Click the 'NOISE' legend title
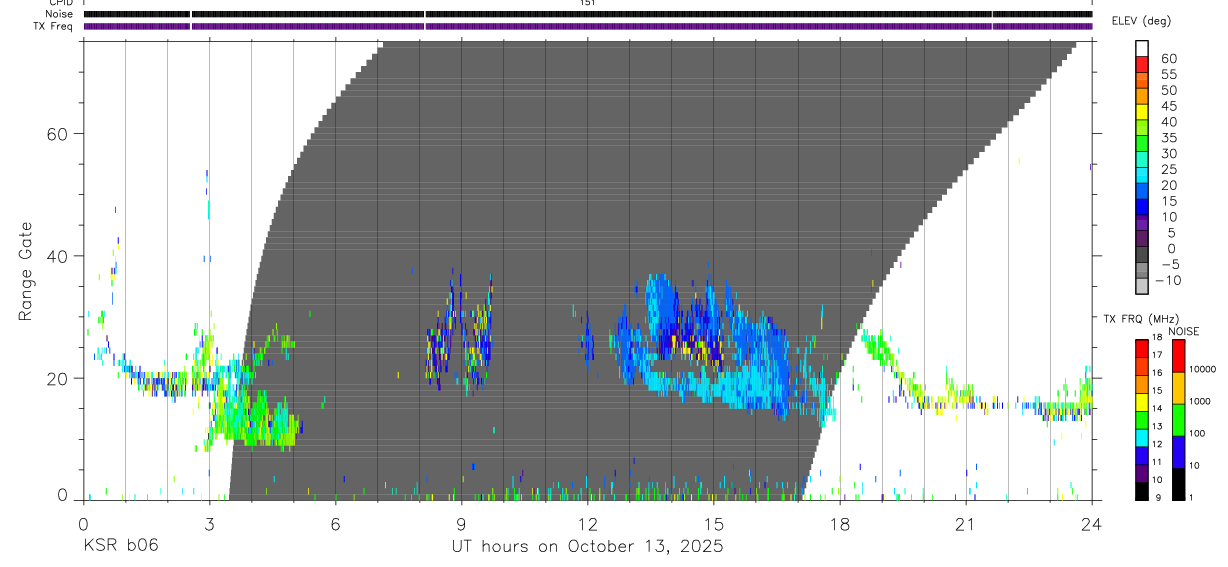Image resolution: width=1228 pixels, height=567 pixels. point(1183,331)
